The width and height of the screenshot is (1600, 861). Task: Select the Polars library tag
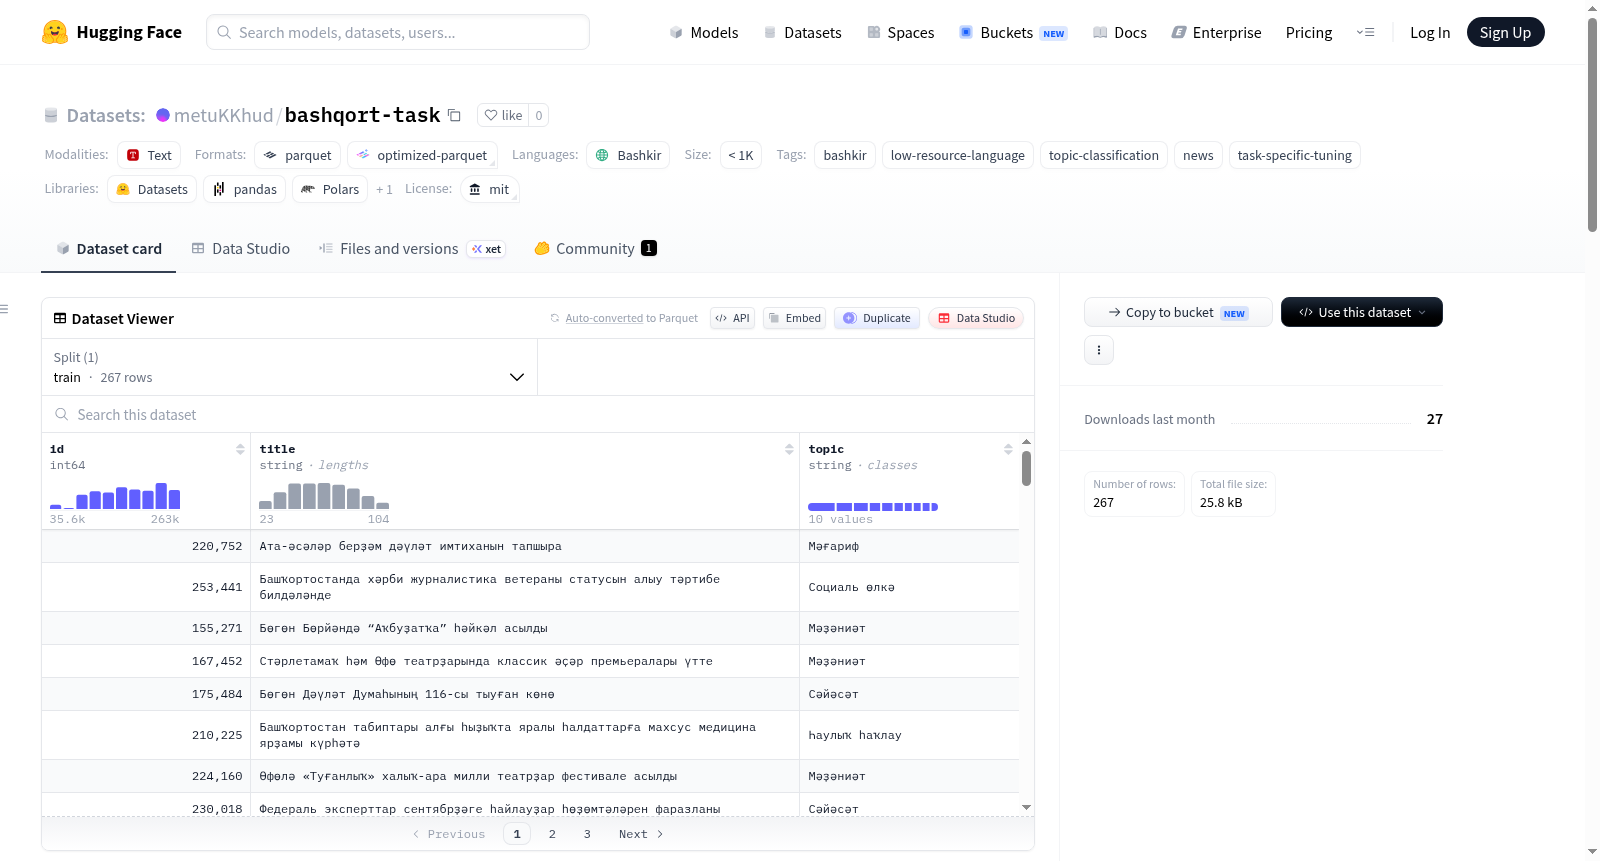[x=330, y=189]
